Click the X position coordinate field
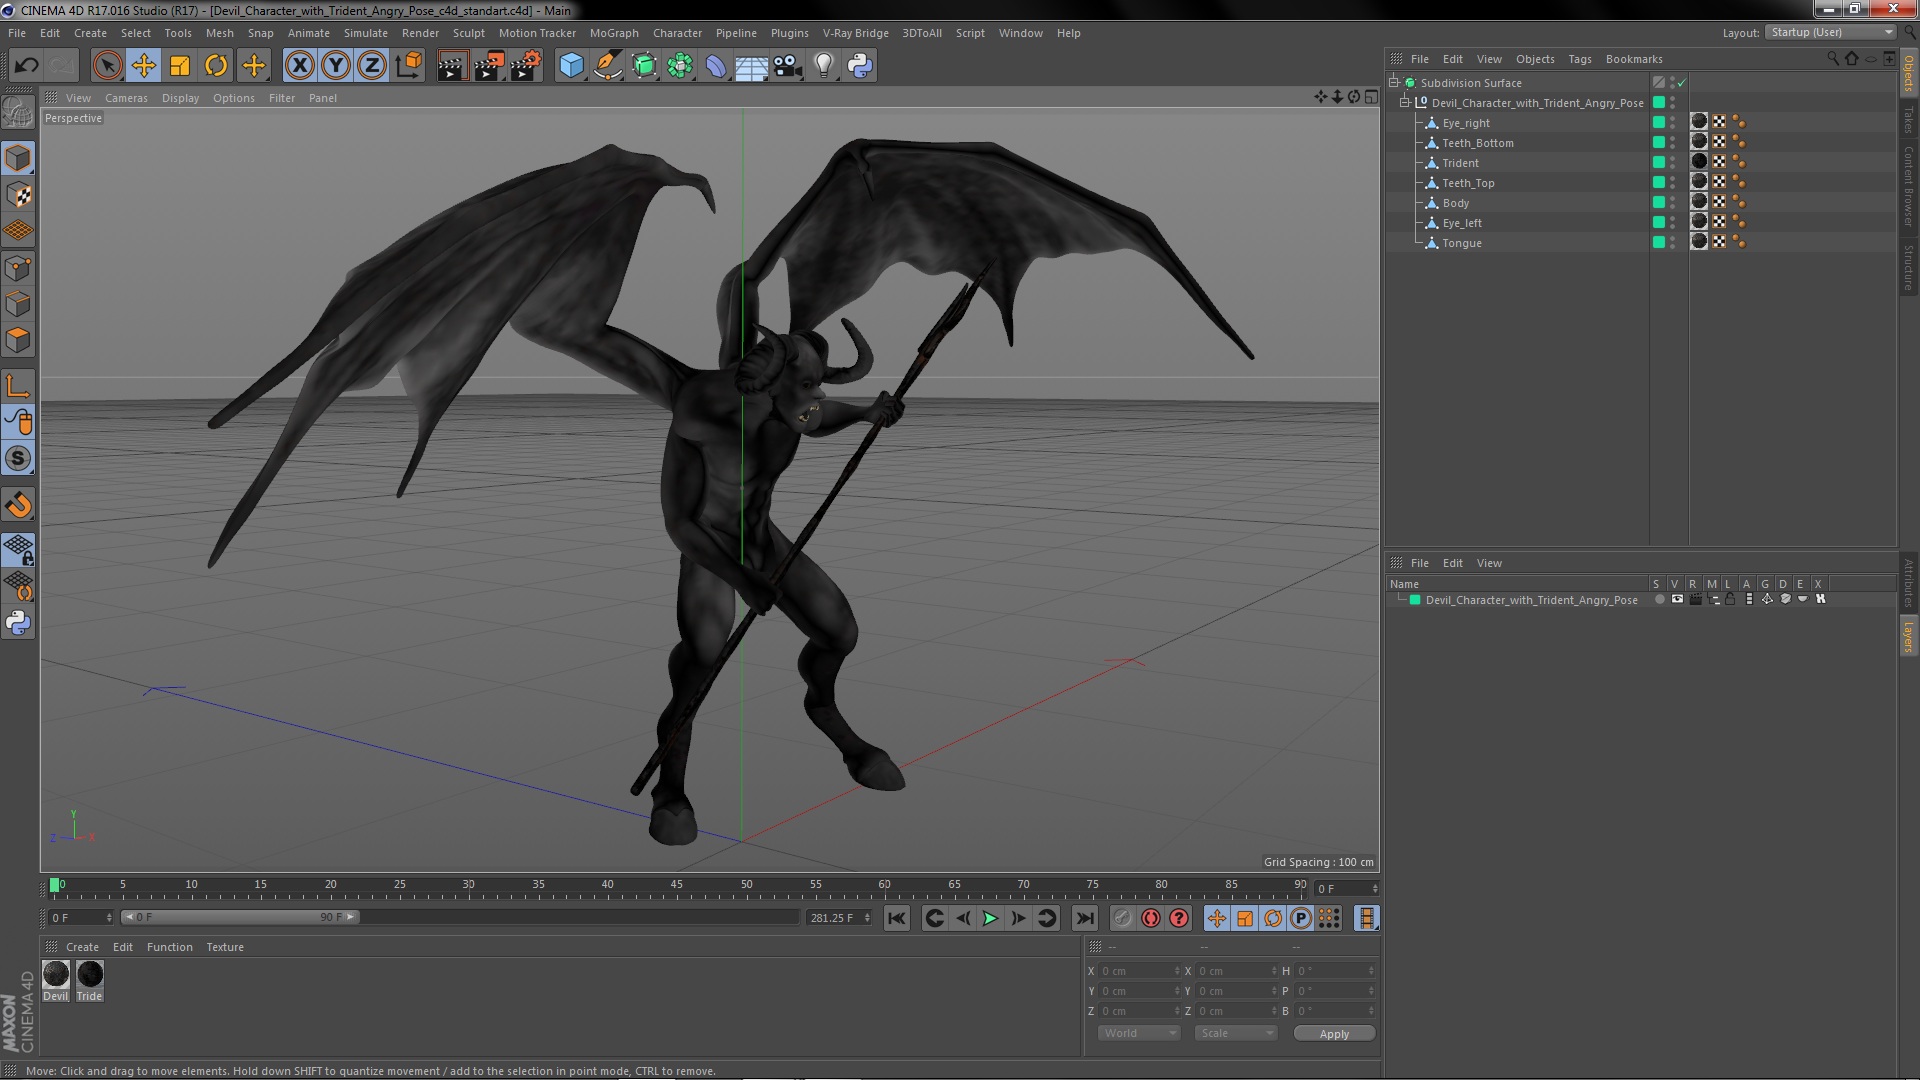Viewport: 1920px width, 1080px height. [1139, 971]
